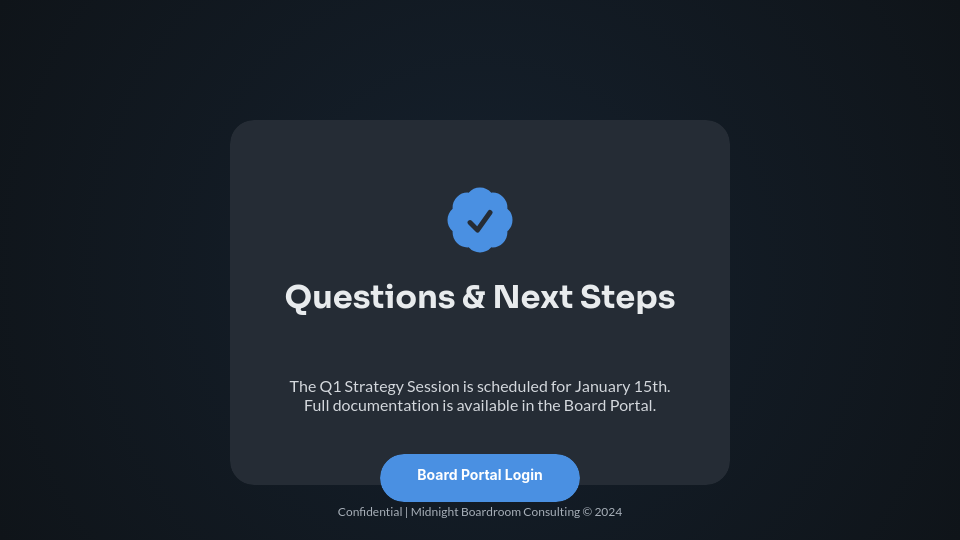
Task: Click the word "Midnight" in the footer
Action: pyautogui.click(x=434, y=512)
